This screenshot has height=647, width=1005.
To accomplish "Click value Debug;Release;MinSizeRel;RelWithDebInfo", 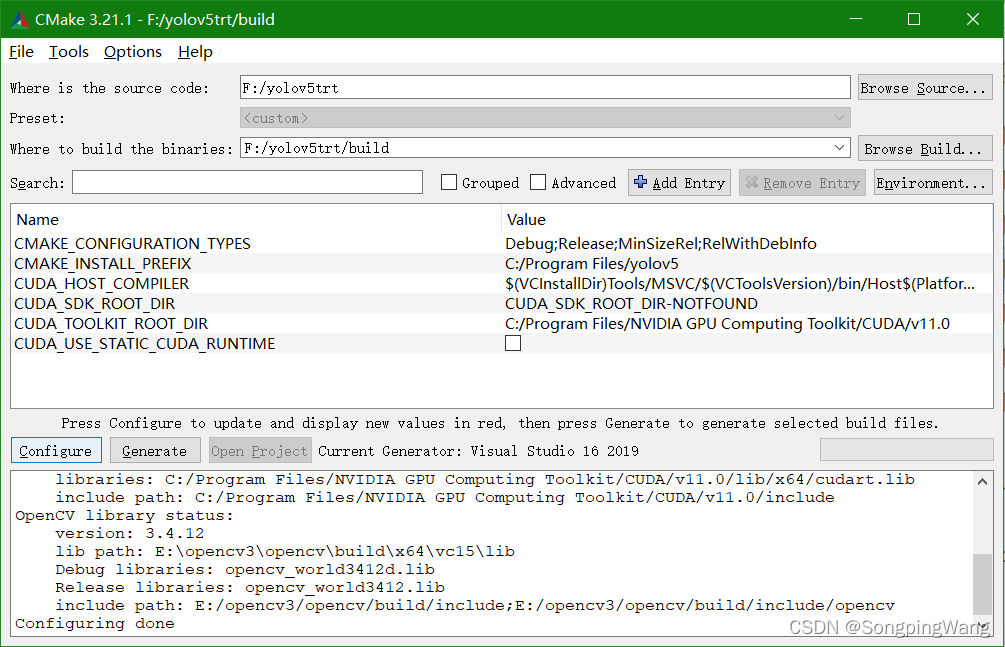I will (661, 244).
